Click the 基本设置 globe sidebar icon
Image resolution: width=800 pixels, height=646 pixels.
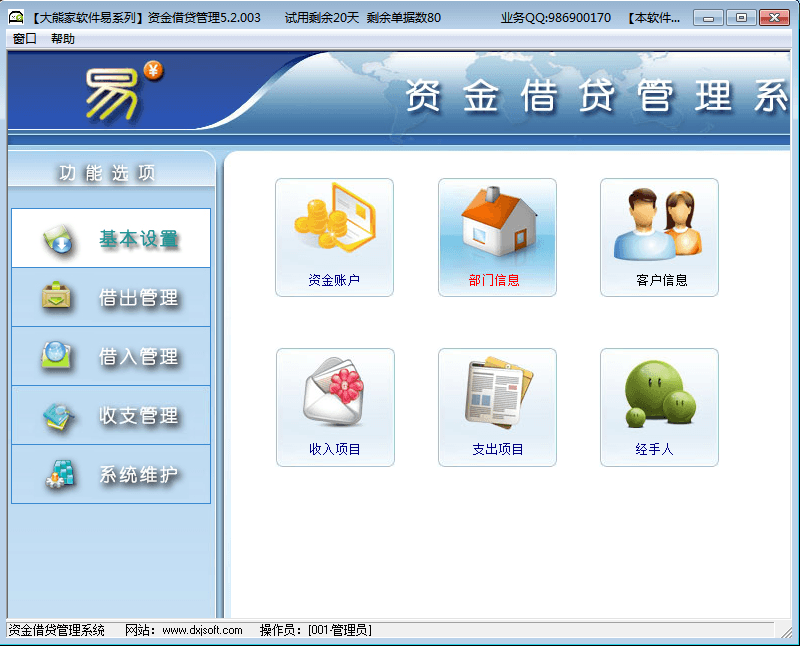pos(58,239)
